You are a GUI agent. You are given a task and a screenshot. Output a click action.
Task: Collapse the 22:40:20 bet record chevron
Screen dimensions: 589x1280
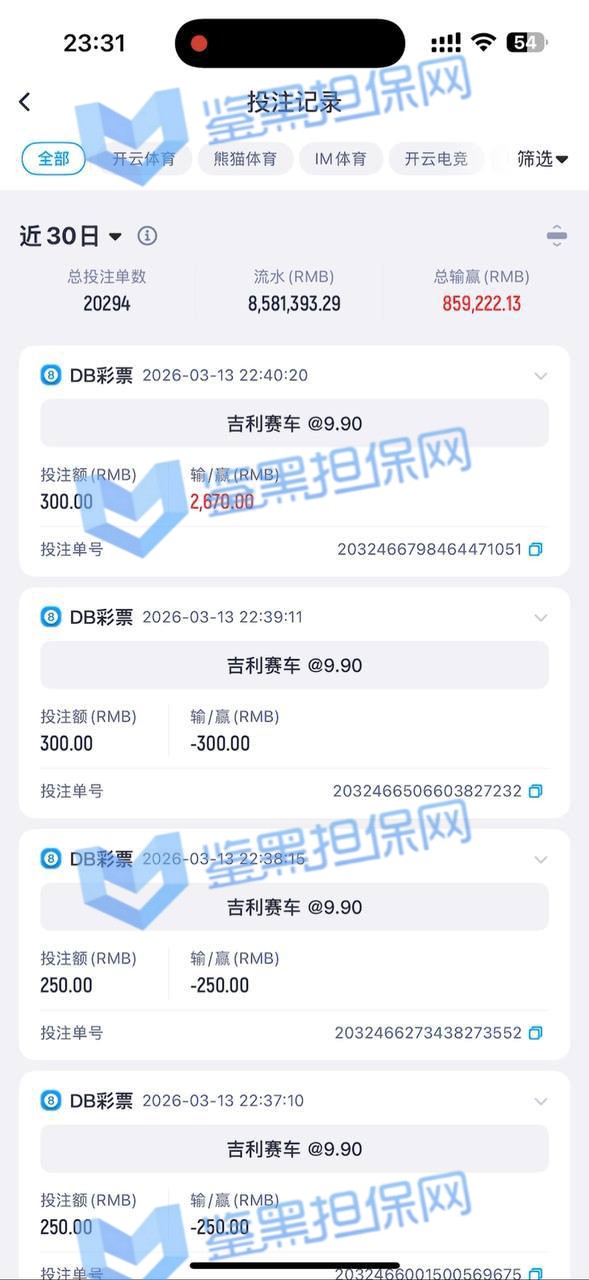pos(541,376)
